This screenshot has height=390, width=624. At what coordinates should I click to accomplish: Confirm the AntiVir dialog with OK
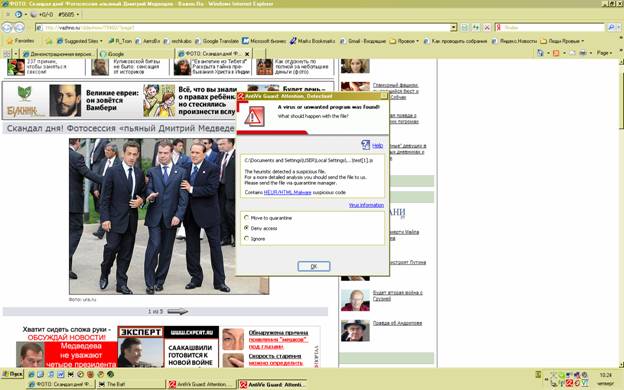(x=314, y=266)
